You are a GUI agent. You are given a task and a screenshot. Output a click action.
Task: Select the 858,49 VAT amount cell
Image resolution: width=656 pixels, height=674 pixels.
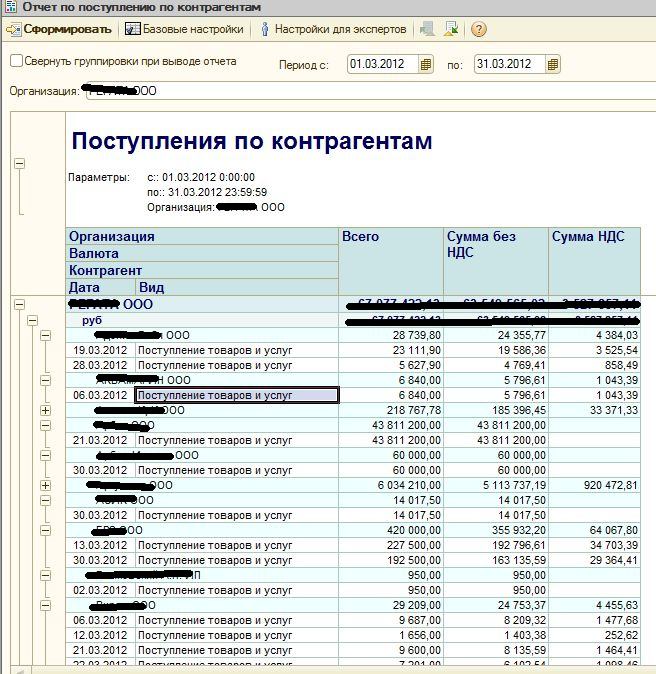point(595,365)
